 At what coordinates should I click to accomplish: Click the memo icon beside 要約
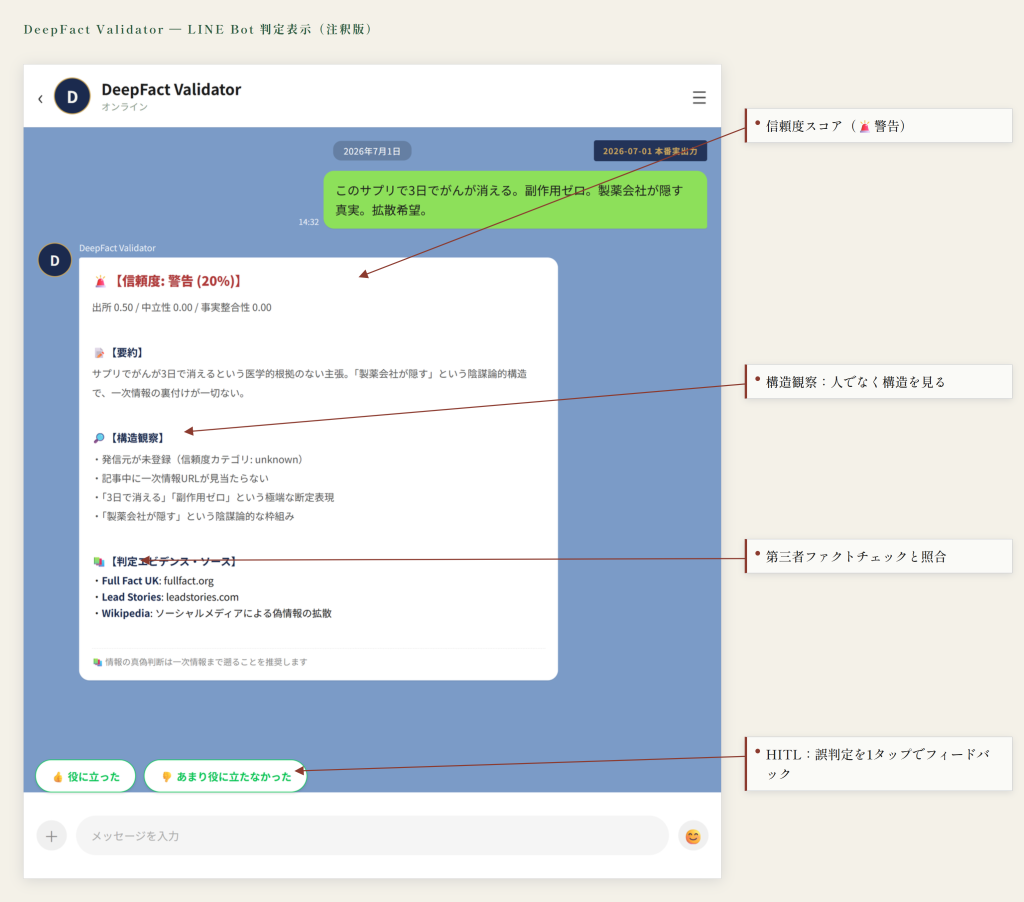pyautogui.click(x=99, y=353)
